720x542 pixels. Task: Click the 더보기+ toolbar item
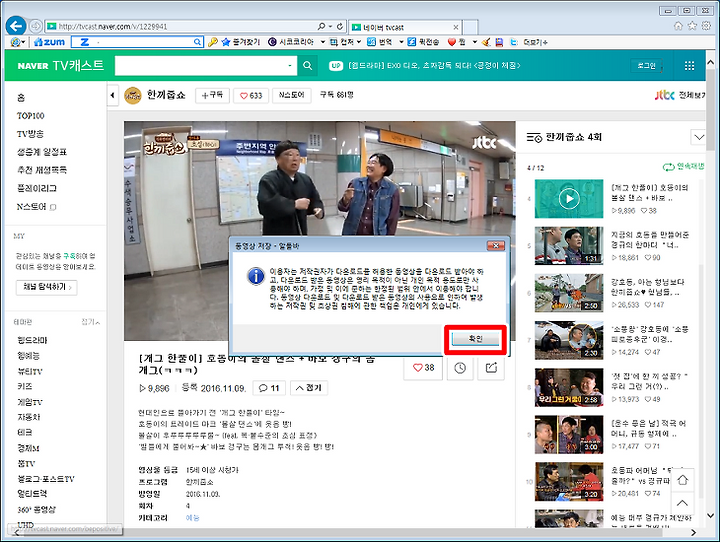click(535, 42)
